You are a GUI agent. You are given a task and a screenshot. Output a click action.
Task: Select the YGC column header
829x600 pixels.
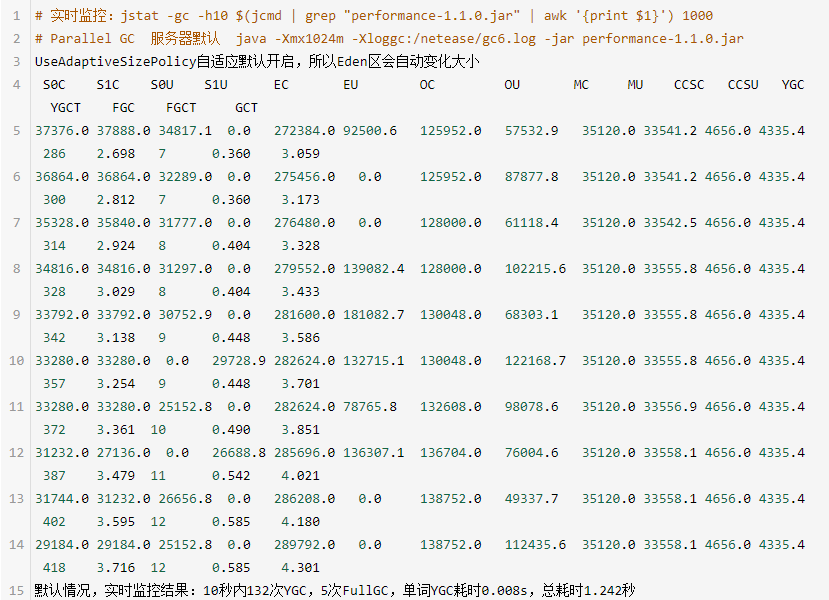pos(793,85)
